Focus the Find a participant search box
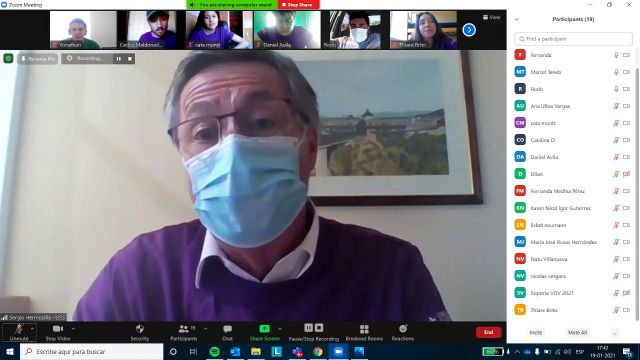Image resolution: width=640 pixels, height=360 pixels. 573,39
